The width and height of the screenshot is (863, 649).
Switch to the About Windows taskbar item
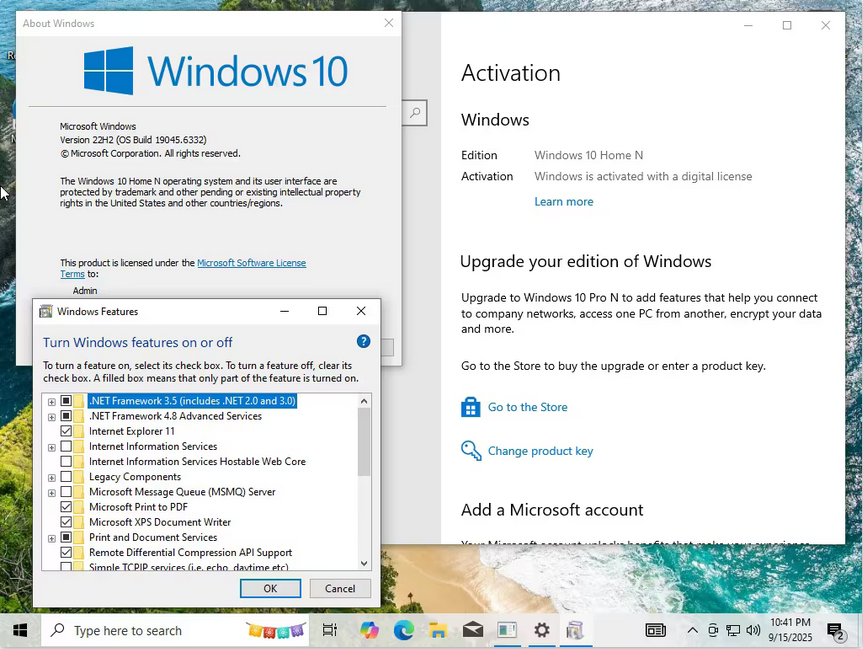pyautogui.click(x=507, y=630)
